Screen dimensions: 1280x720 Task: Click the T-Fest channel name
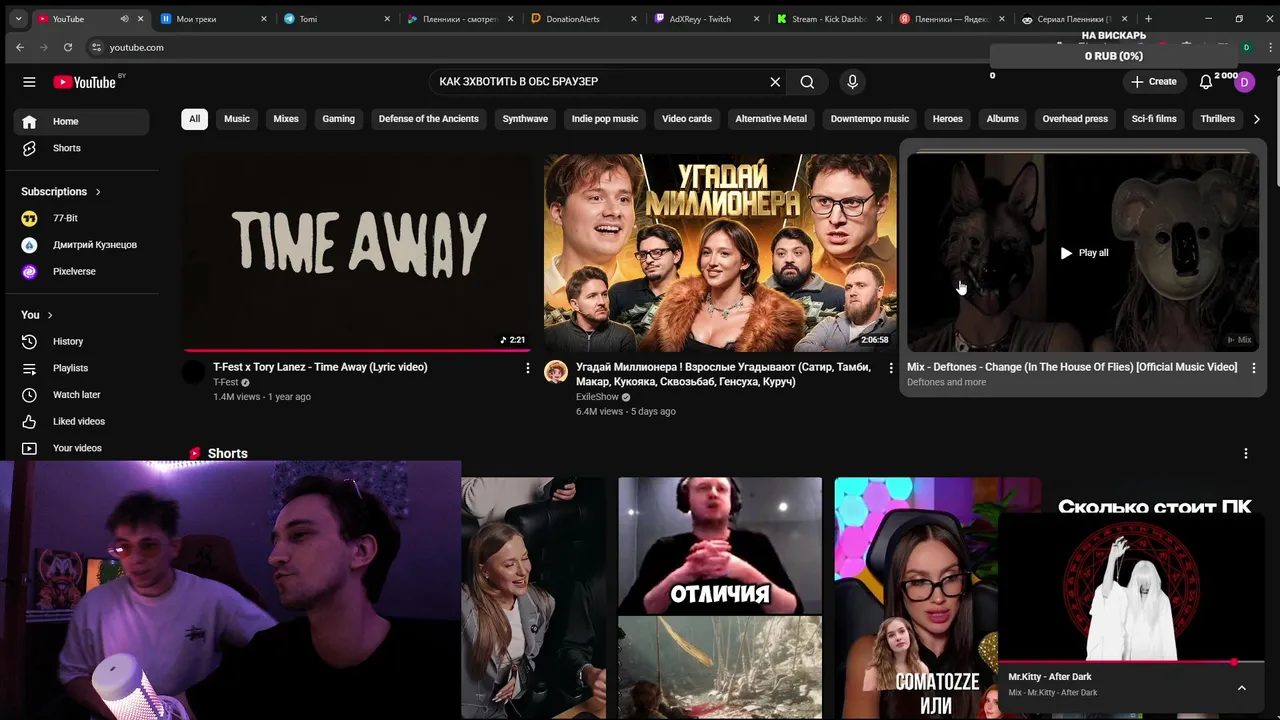(x=226, y=382)
